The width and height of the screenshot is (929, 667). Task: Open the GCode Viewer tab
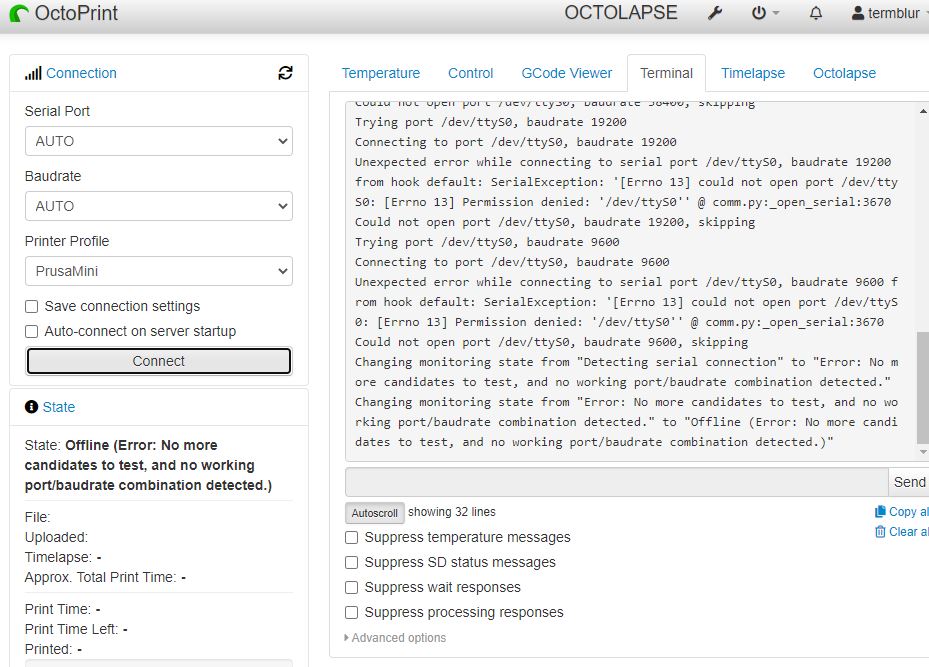566,73
